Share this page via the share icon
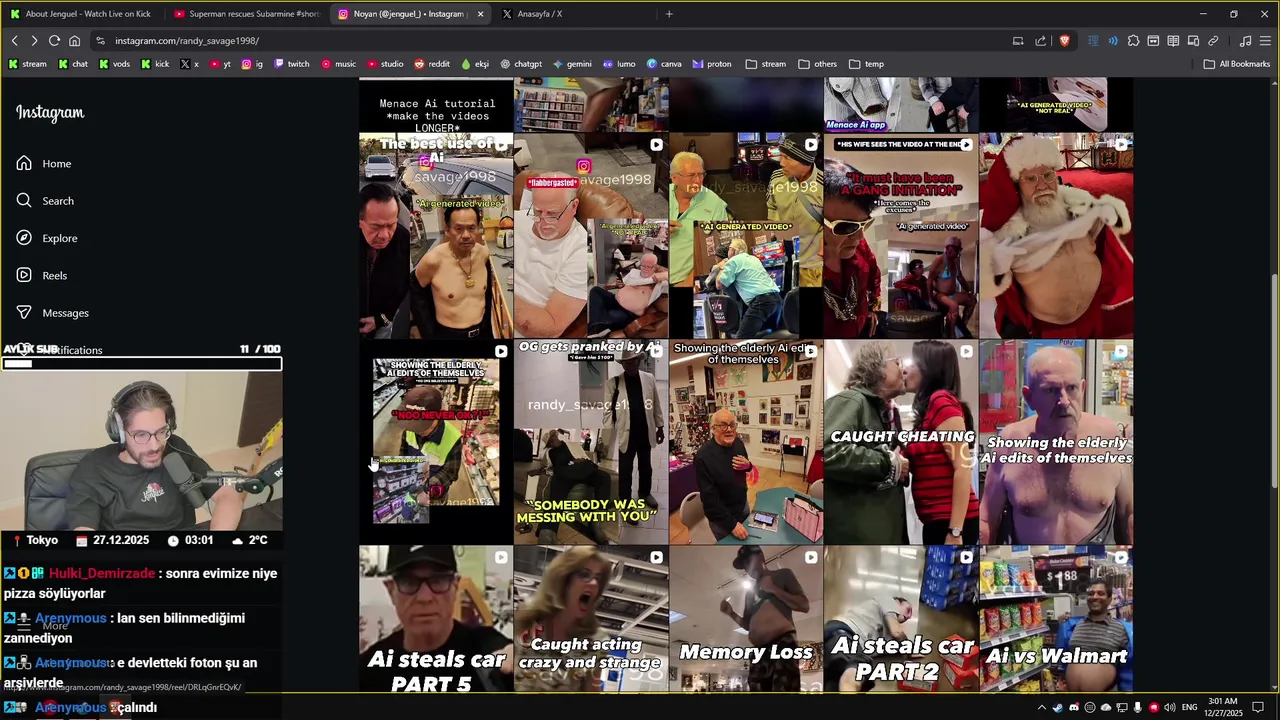Viewport: 1280px width, 720px height. [x=1040, y=41]
